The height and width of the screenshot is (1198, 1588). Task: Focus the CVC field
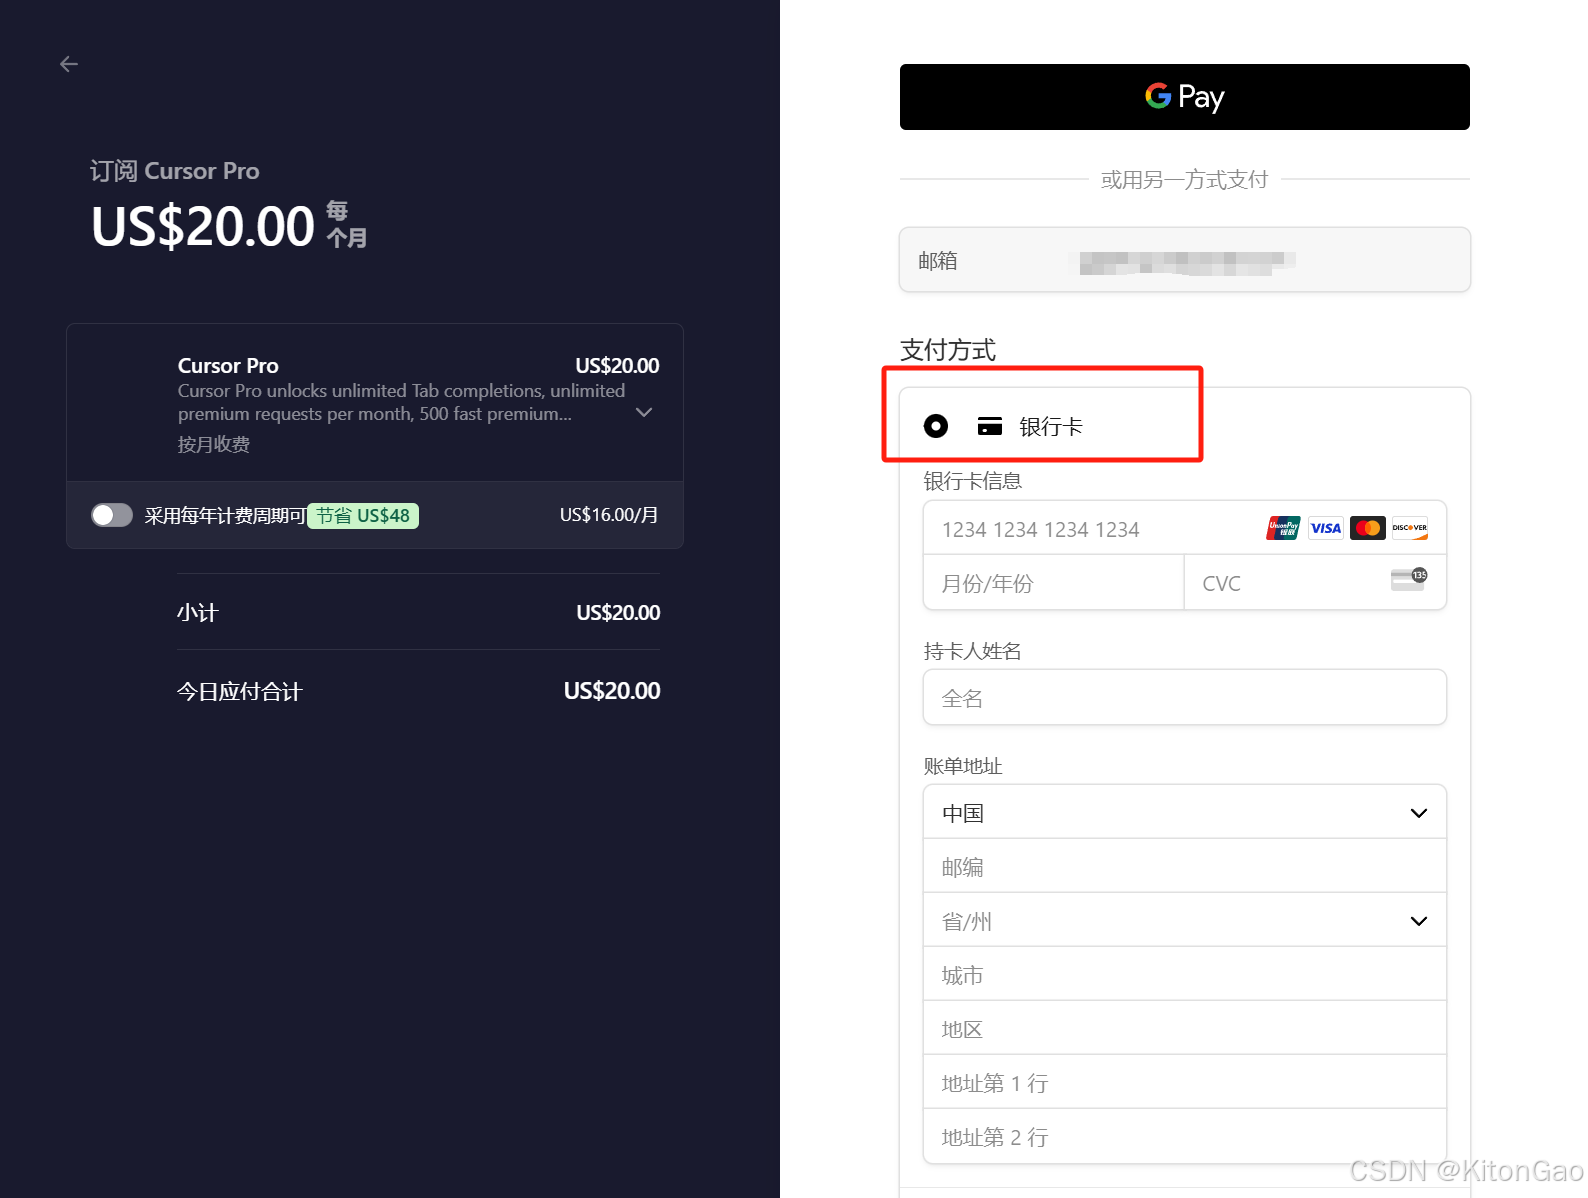click(x=1316, y=583)
